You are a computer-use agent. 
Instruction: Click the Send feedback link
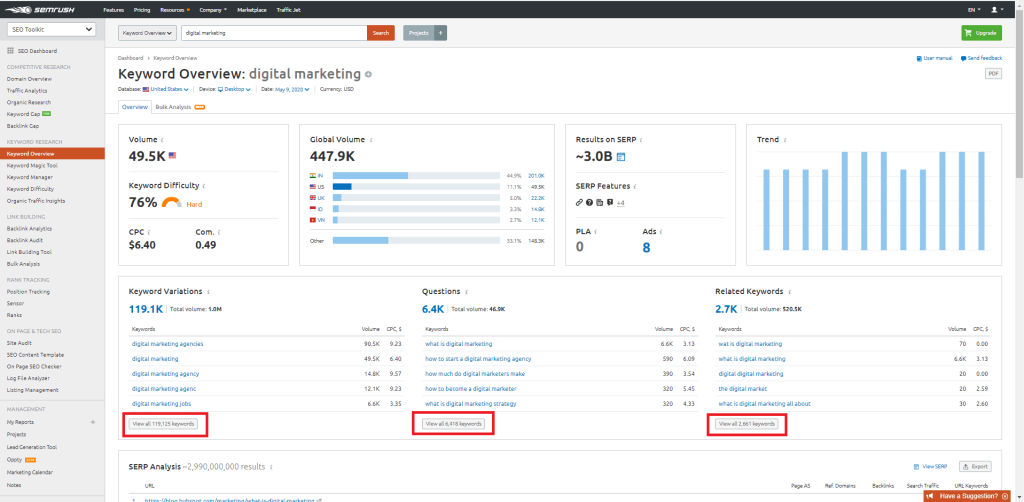[981, 58]
